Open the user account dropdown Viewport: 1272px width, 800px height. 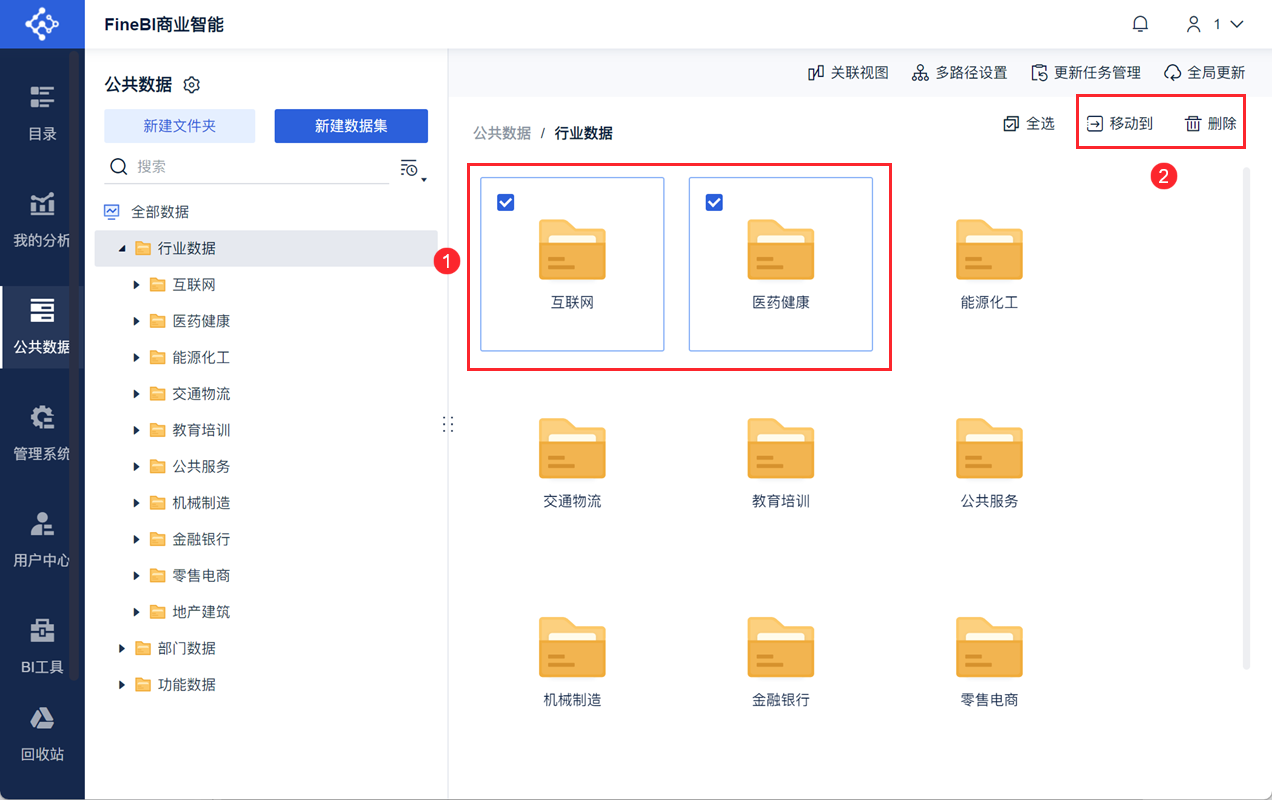pyautogui.click(x=1214, y=24)
